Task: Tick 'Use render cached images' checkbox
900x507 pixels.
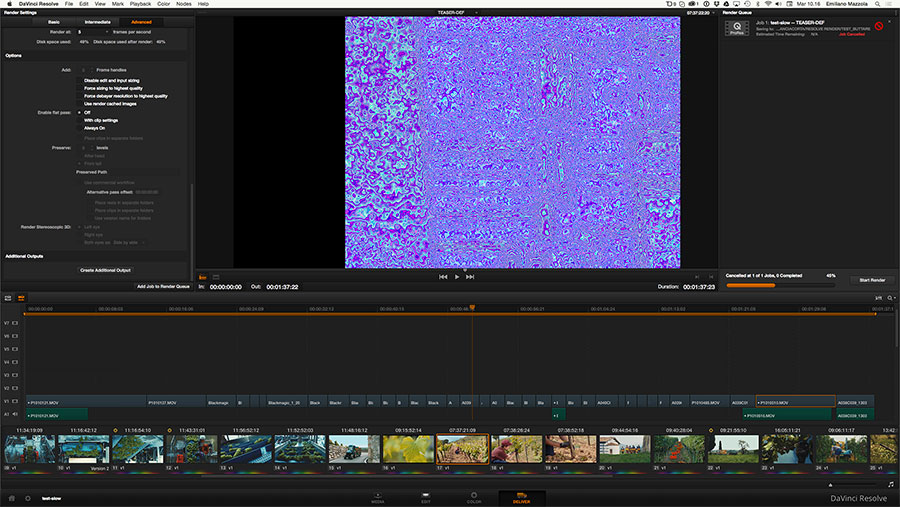Action: pos(79,103)
